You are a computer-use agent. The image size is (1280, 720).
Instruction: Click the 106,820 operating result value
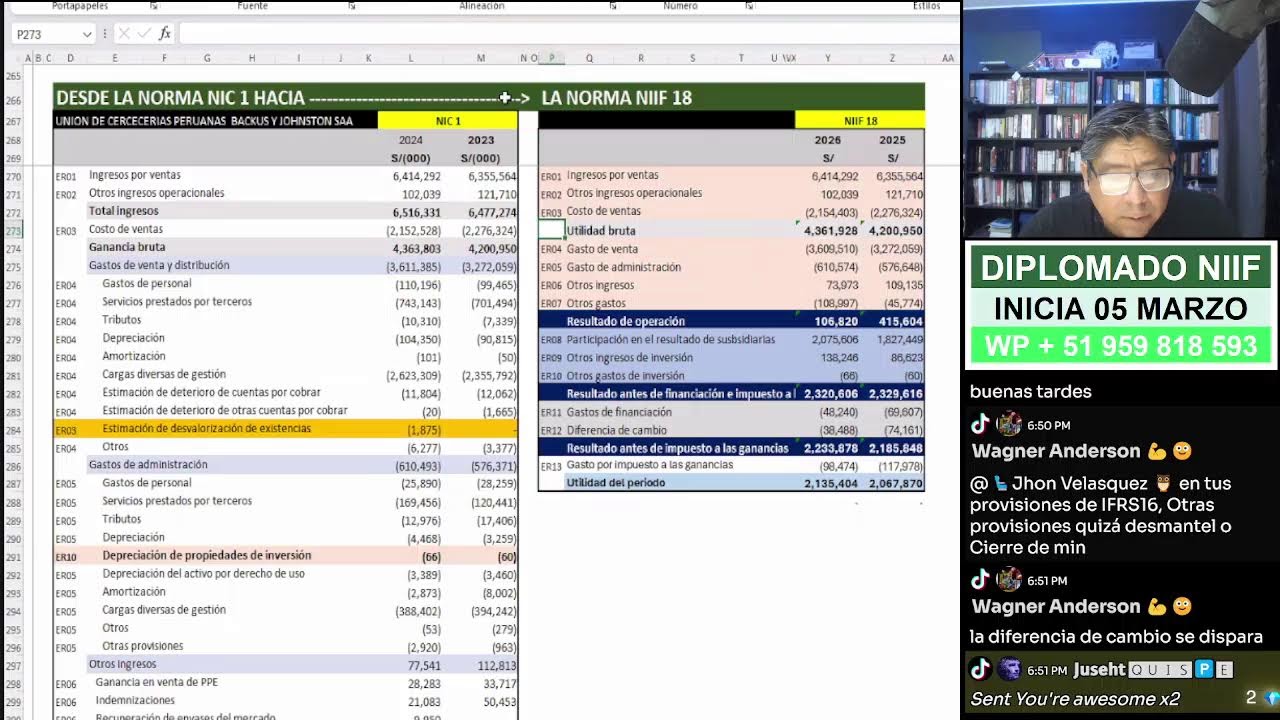point(836,322)
